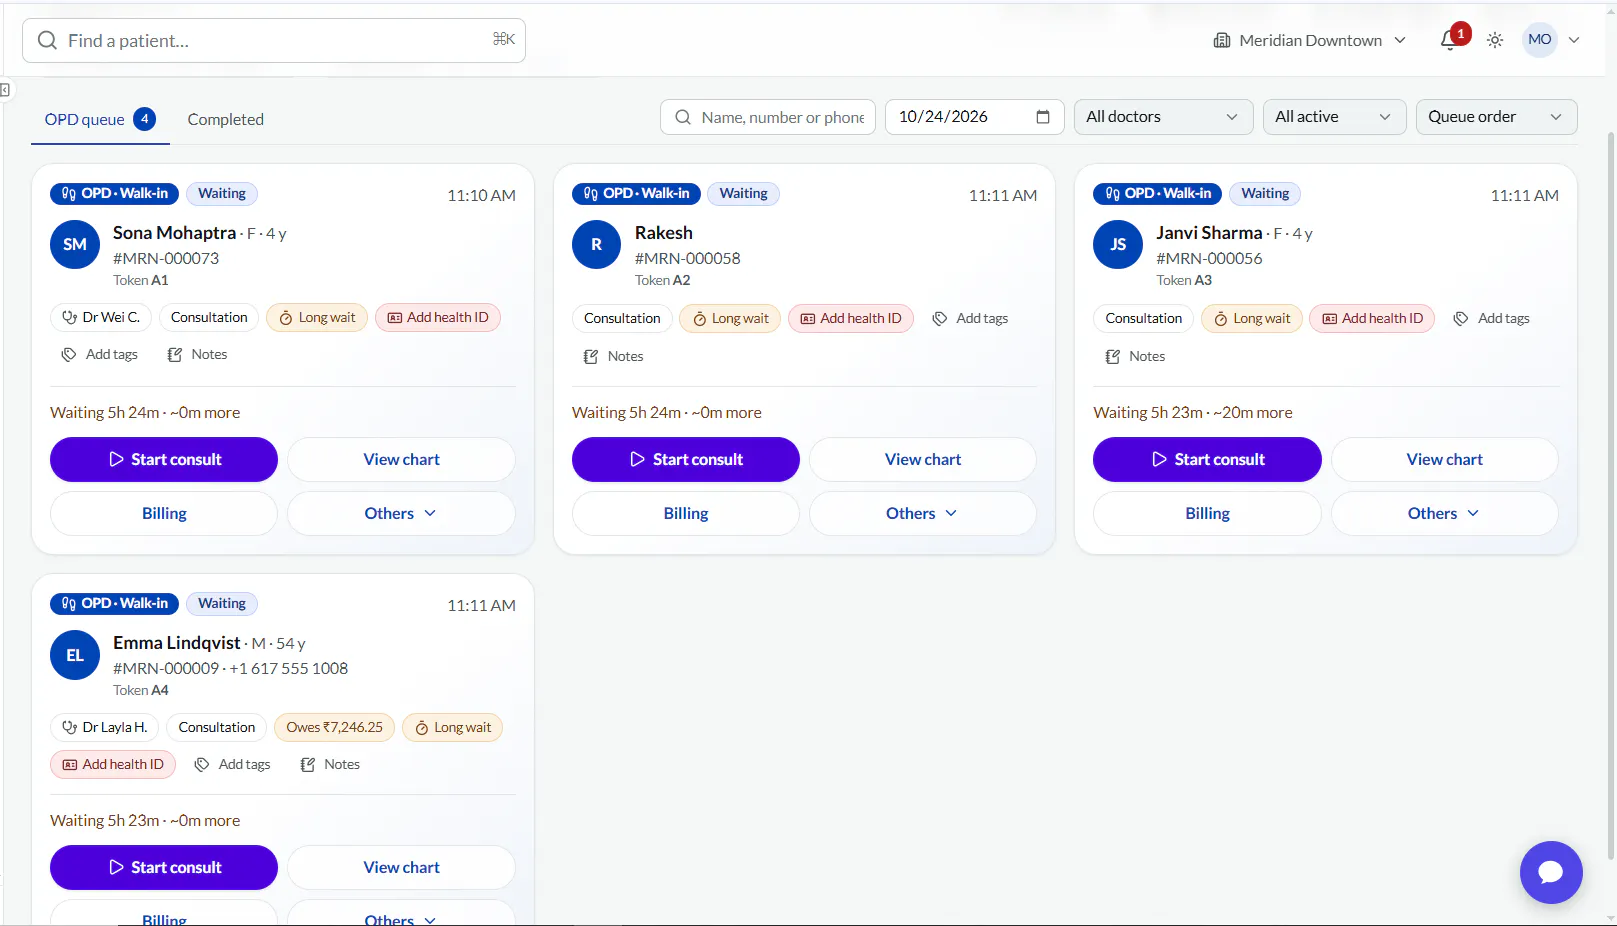Open Billing for Janvi Sharma

pyautogui.click(x=1207, y=513)
